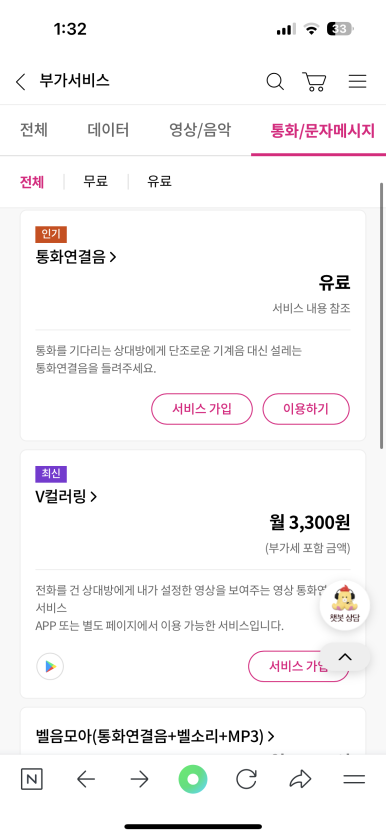Tap the share arrow in browser bar

click(x=300, y=780)
